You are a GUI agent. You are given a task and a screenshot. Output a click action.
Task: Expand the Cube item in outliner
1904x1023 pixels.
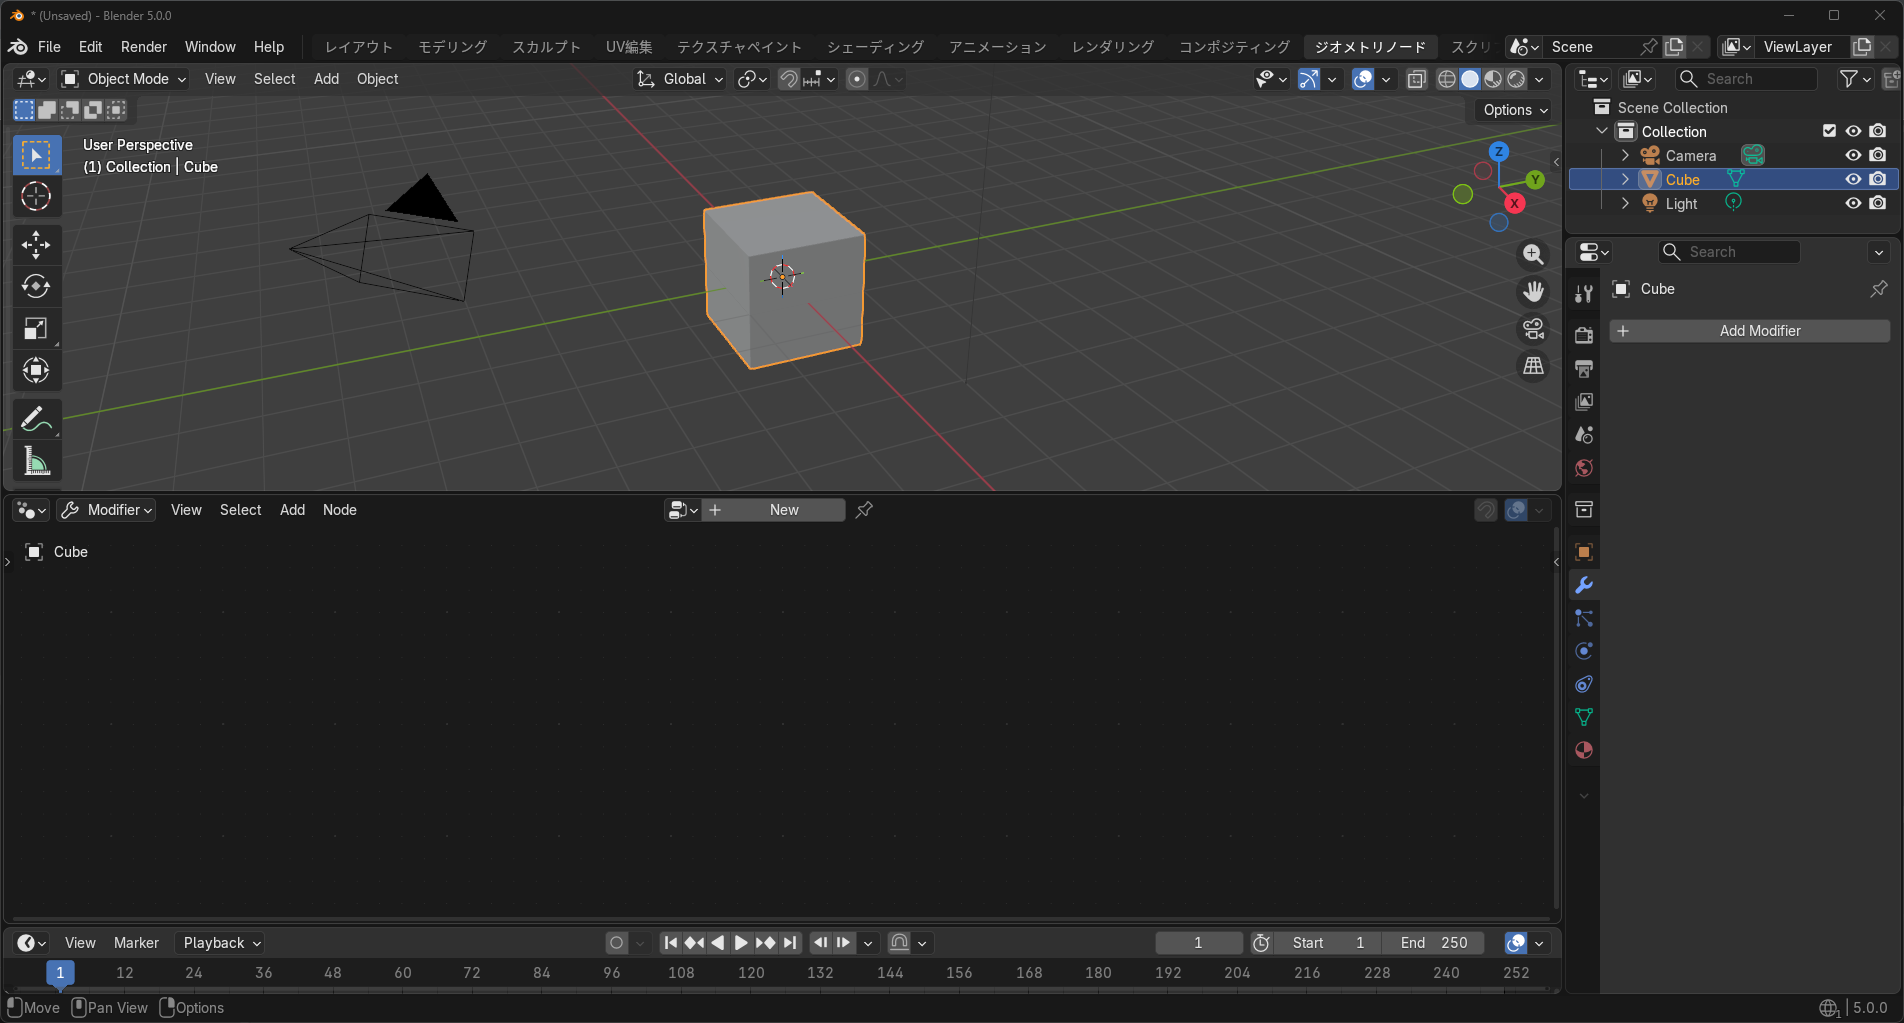tap(1625, 179)
